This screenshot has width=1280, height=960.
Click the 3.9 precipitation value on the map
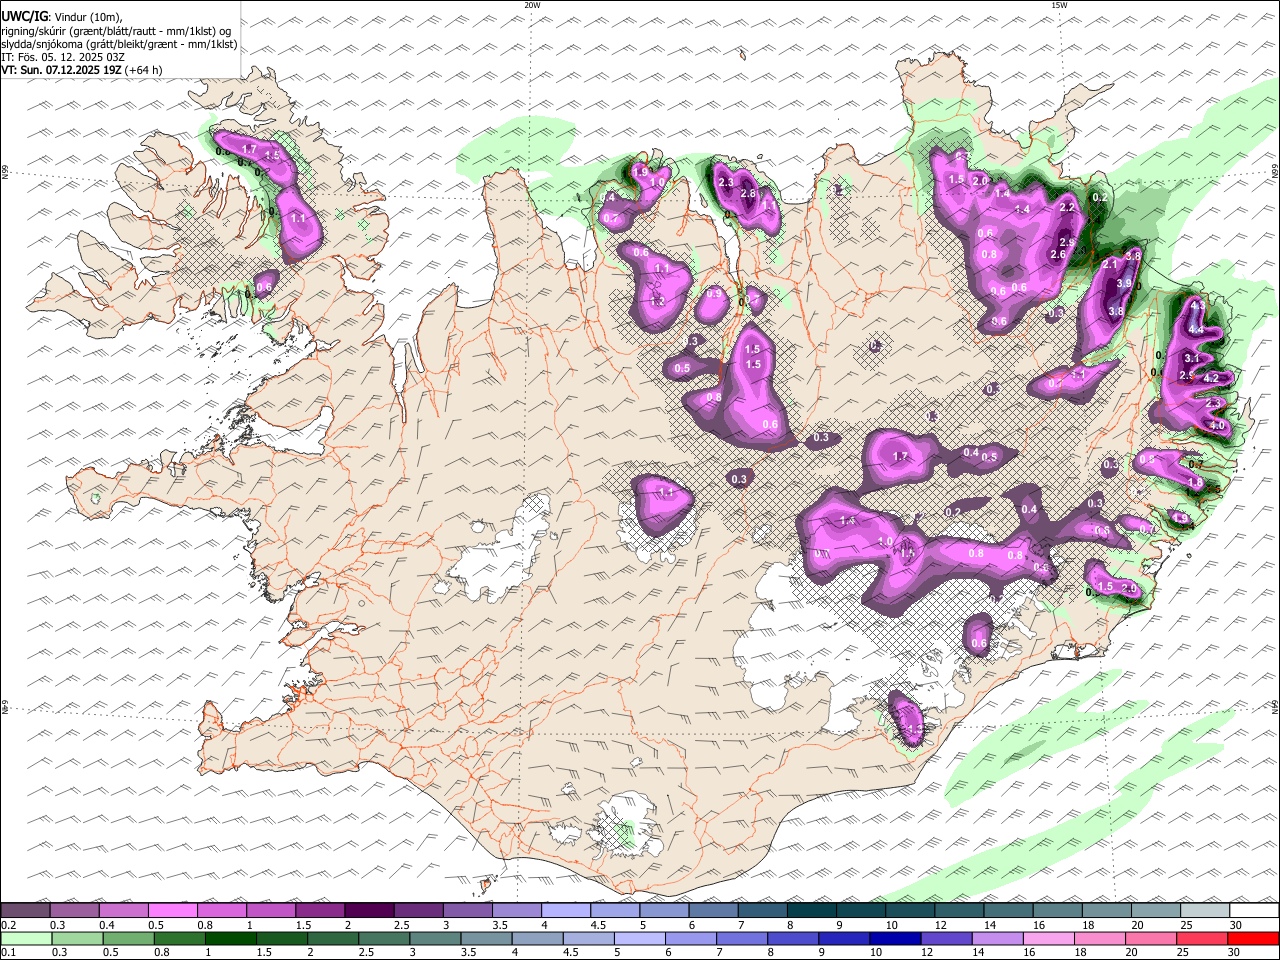tap(1124, 283)
